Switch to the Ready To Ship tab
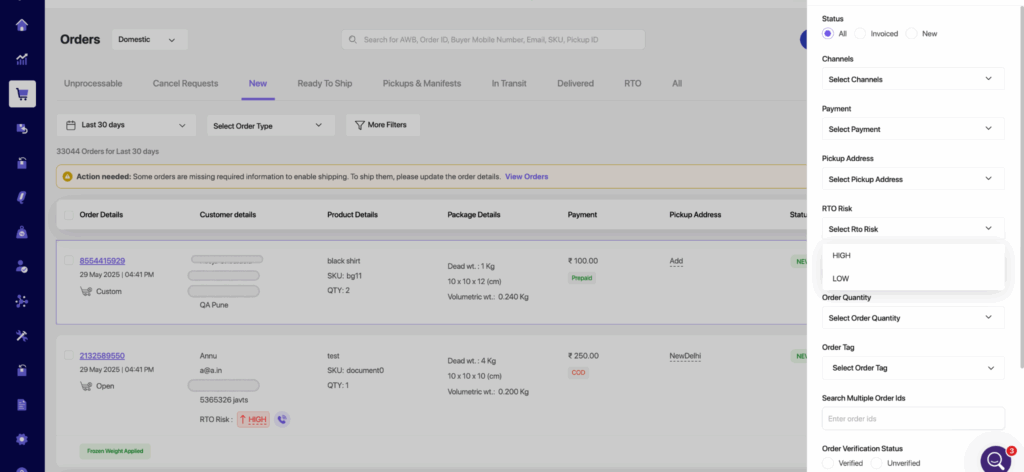Image resolution: width=1024 pixels, height=472 pixels. coord(325,83)
